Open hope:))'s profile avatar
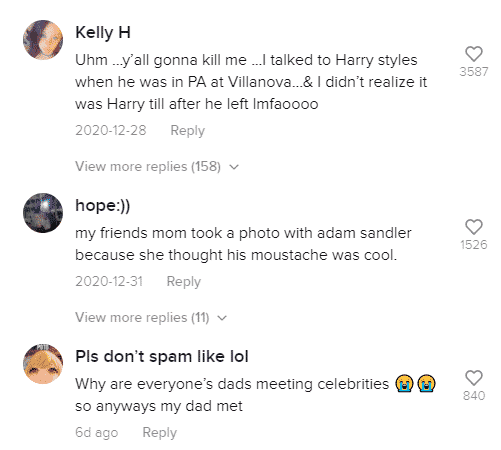This screenshot has width=501, height=450. pos(43,213)
